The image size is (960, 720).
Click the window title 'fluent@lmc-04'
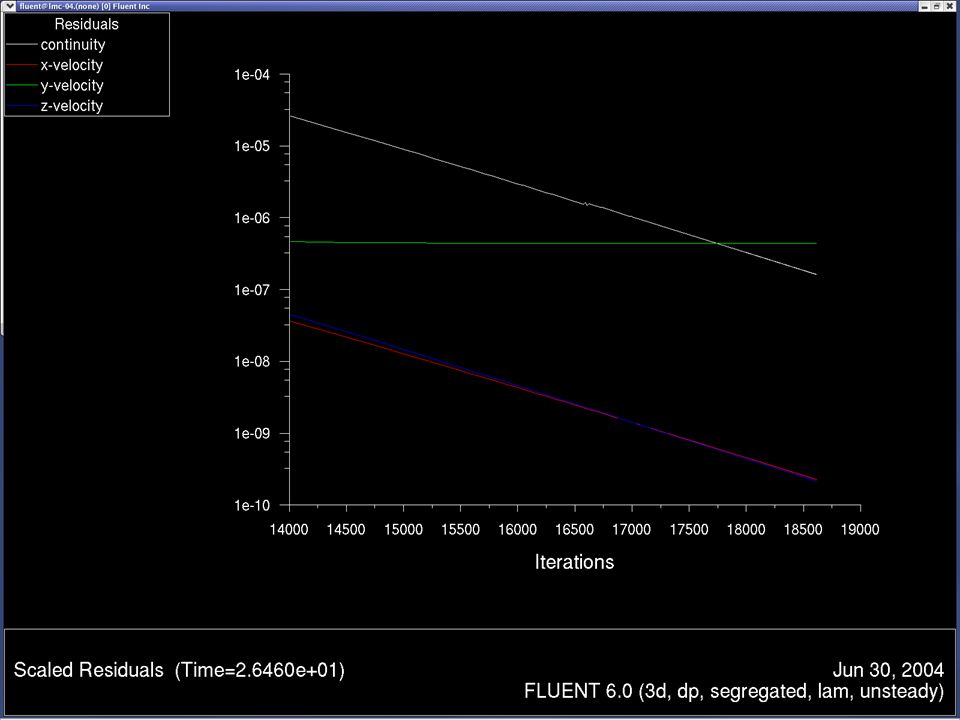[x=84, y=6]
